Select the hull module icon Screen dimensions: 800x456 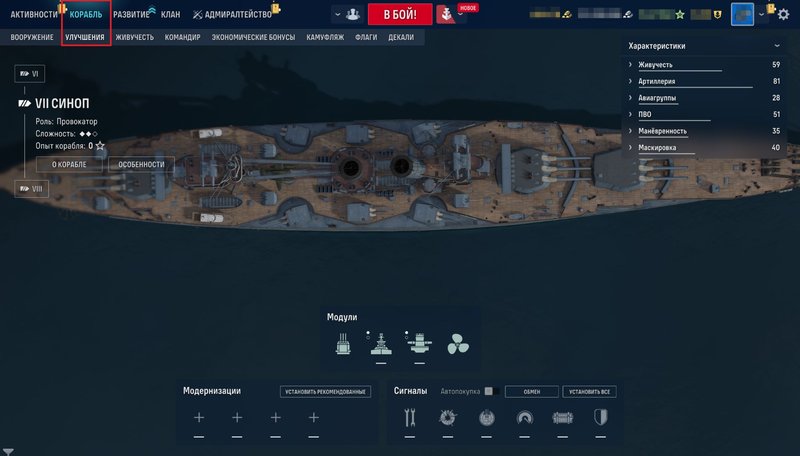point(381,344)
